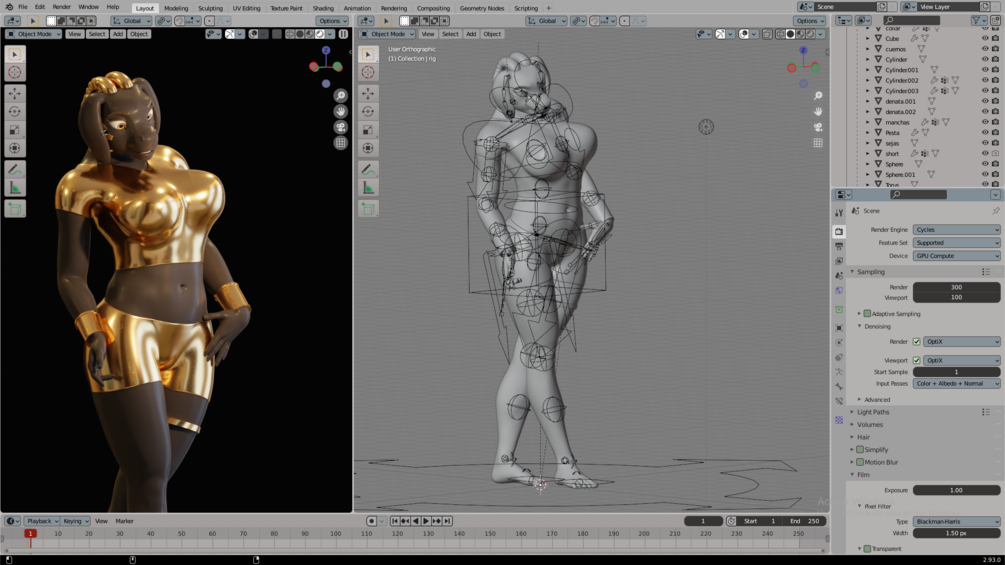Toggle Viewport denoising checkbox
This screenshot has height=565, width=1005.
click(917, 361)
